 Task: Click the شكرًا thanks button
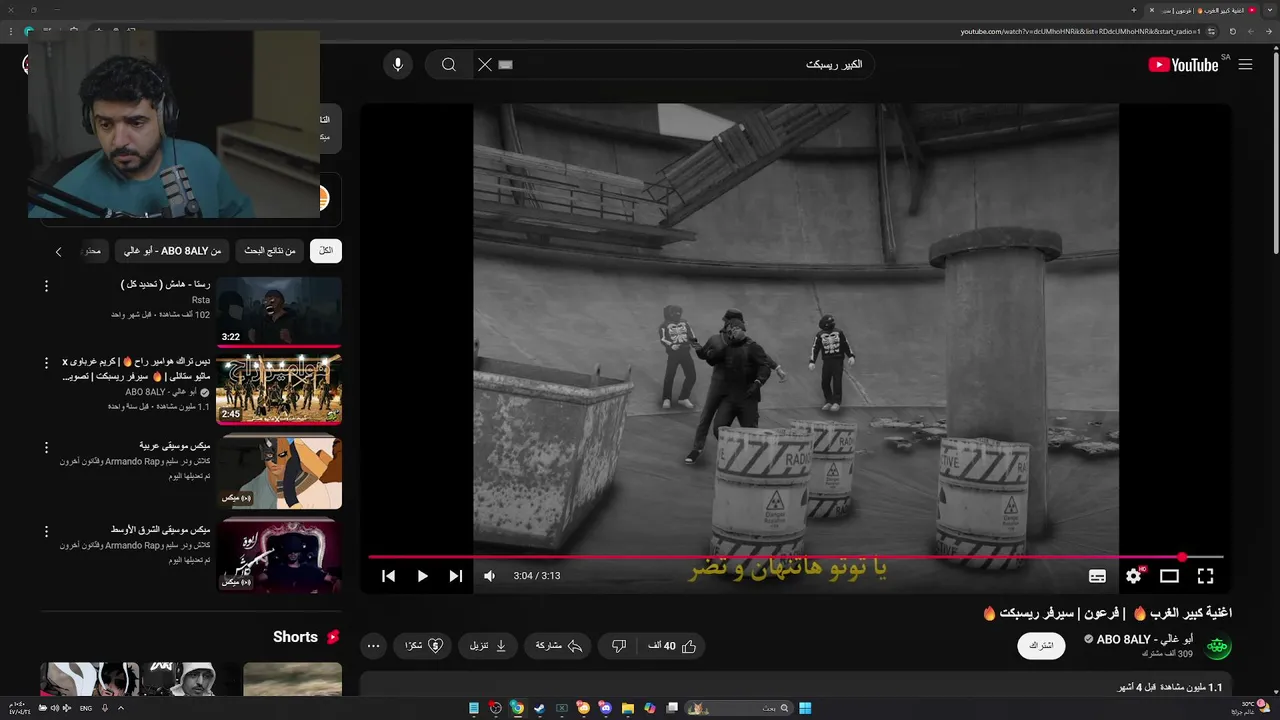pyautogui.click(x=423, y=646)
